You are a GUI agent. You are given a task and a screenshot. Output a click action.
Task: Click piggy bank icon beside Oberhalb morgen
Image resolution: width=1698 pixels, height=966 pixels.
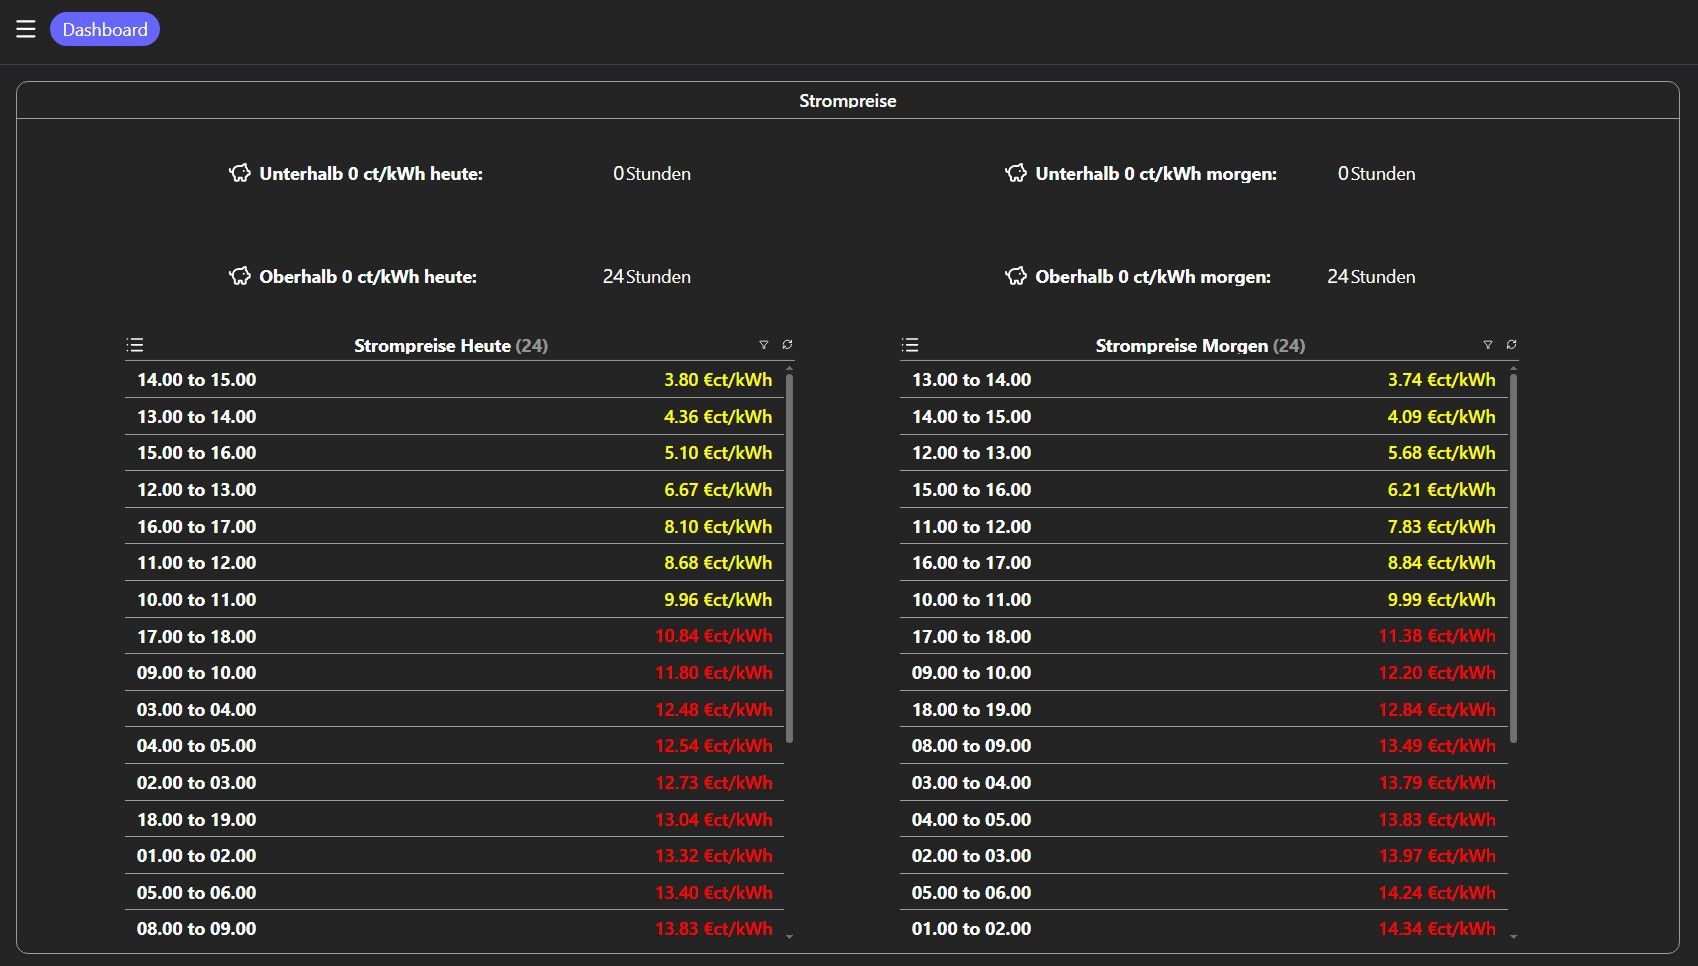coord(1016,276)
